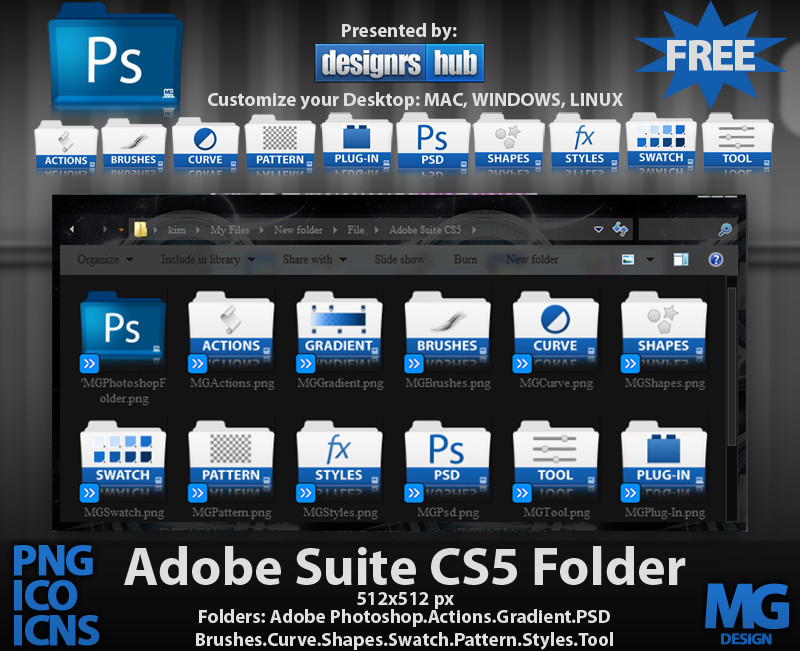This screenshot has height=651, width=800.
Task: Click the 'MGShapes.png' file name label
Action: pos(665,383)
